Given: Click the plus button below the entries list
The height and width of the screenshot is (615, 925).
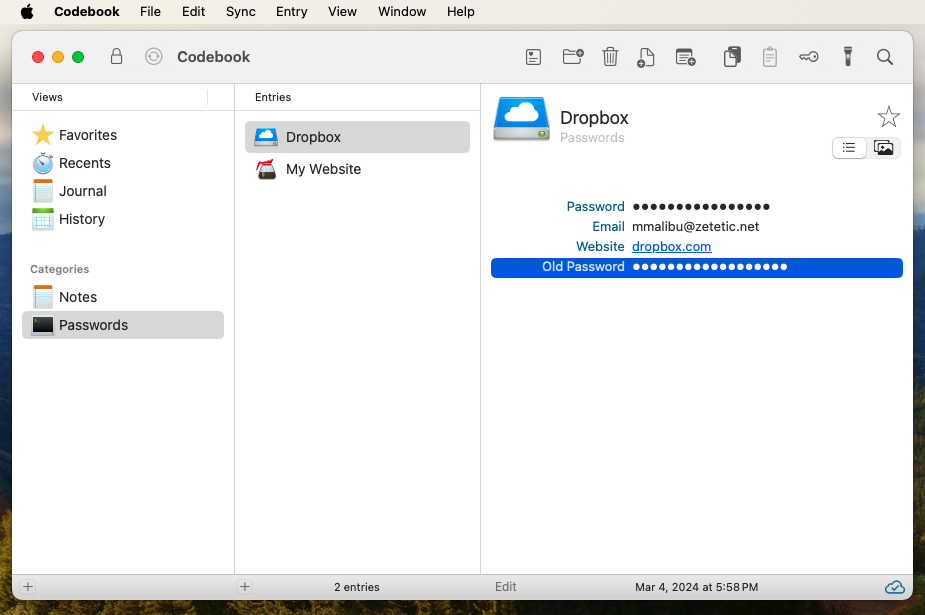Looking at the screenshot, I should click(x=245, y=587).
